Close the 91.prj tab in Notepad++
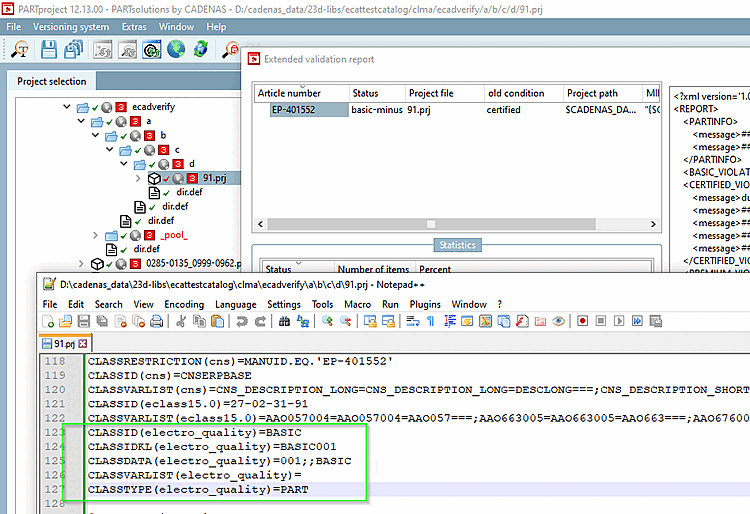The image size is (750, 514). point(83,344)
